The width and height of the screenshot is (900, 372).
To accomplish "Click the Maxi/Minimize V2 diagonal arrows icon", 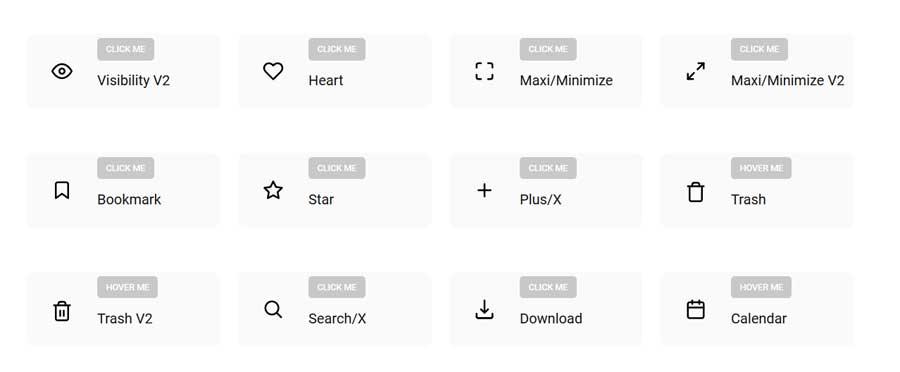I will click(x=696, y=71).
